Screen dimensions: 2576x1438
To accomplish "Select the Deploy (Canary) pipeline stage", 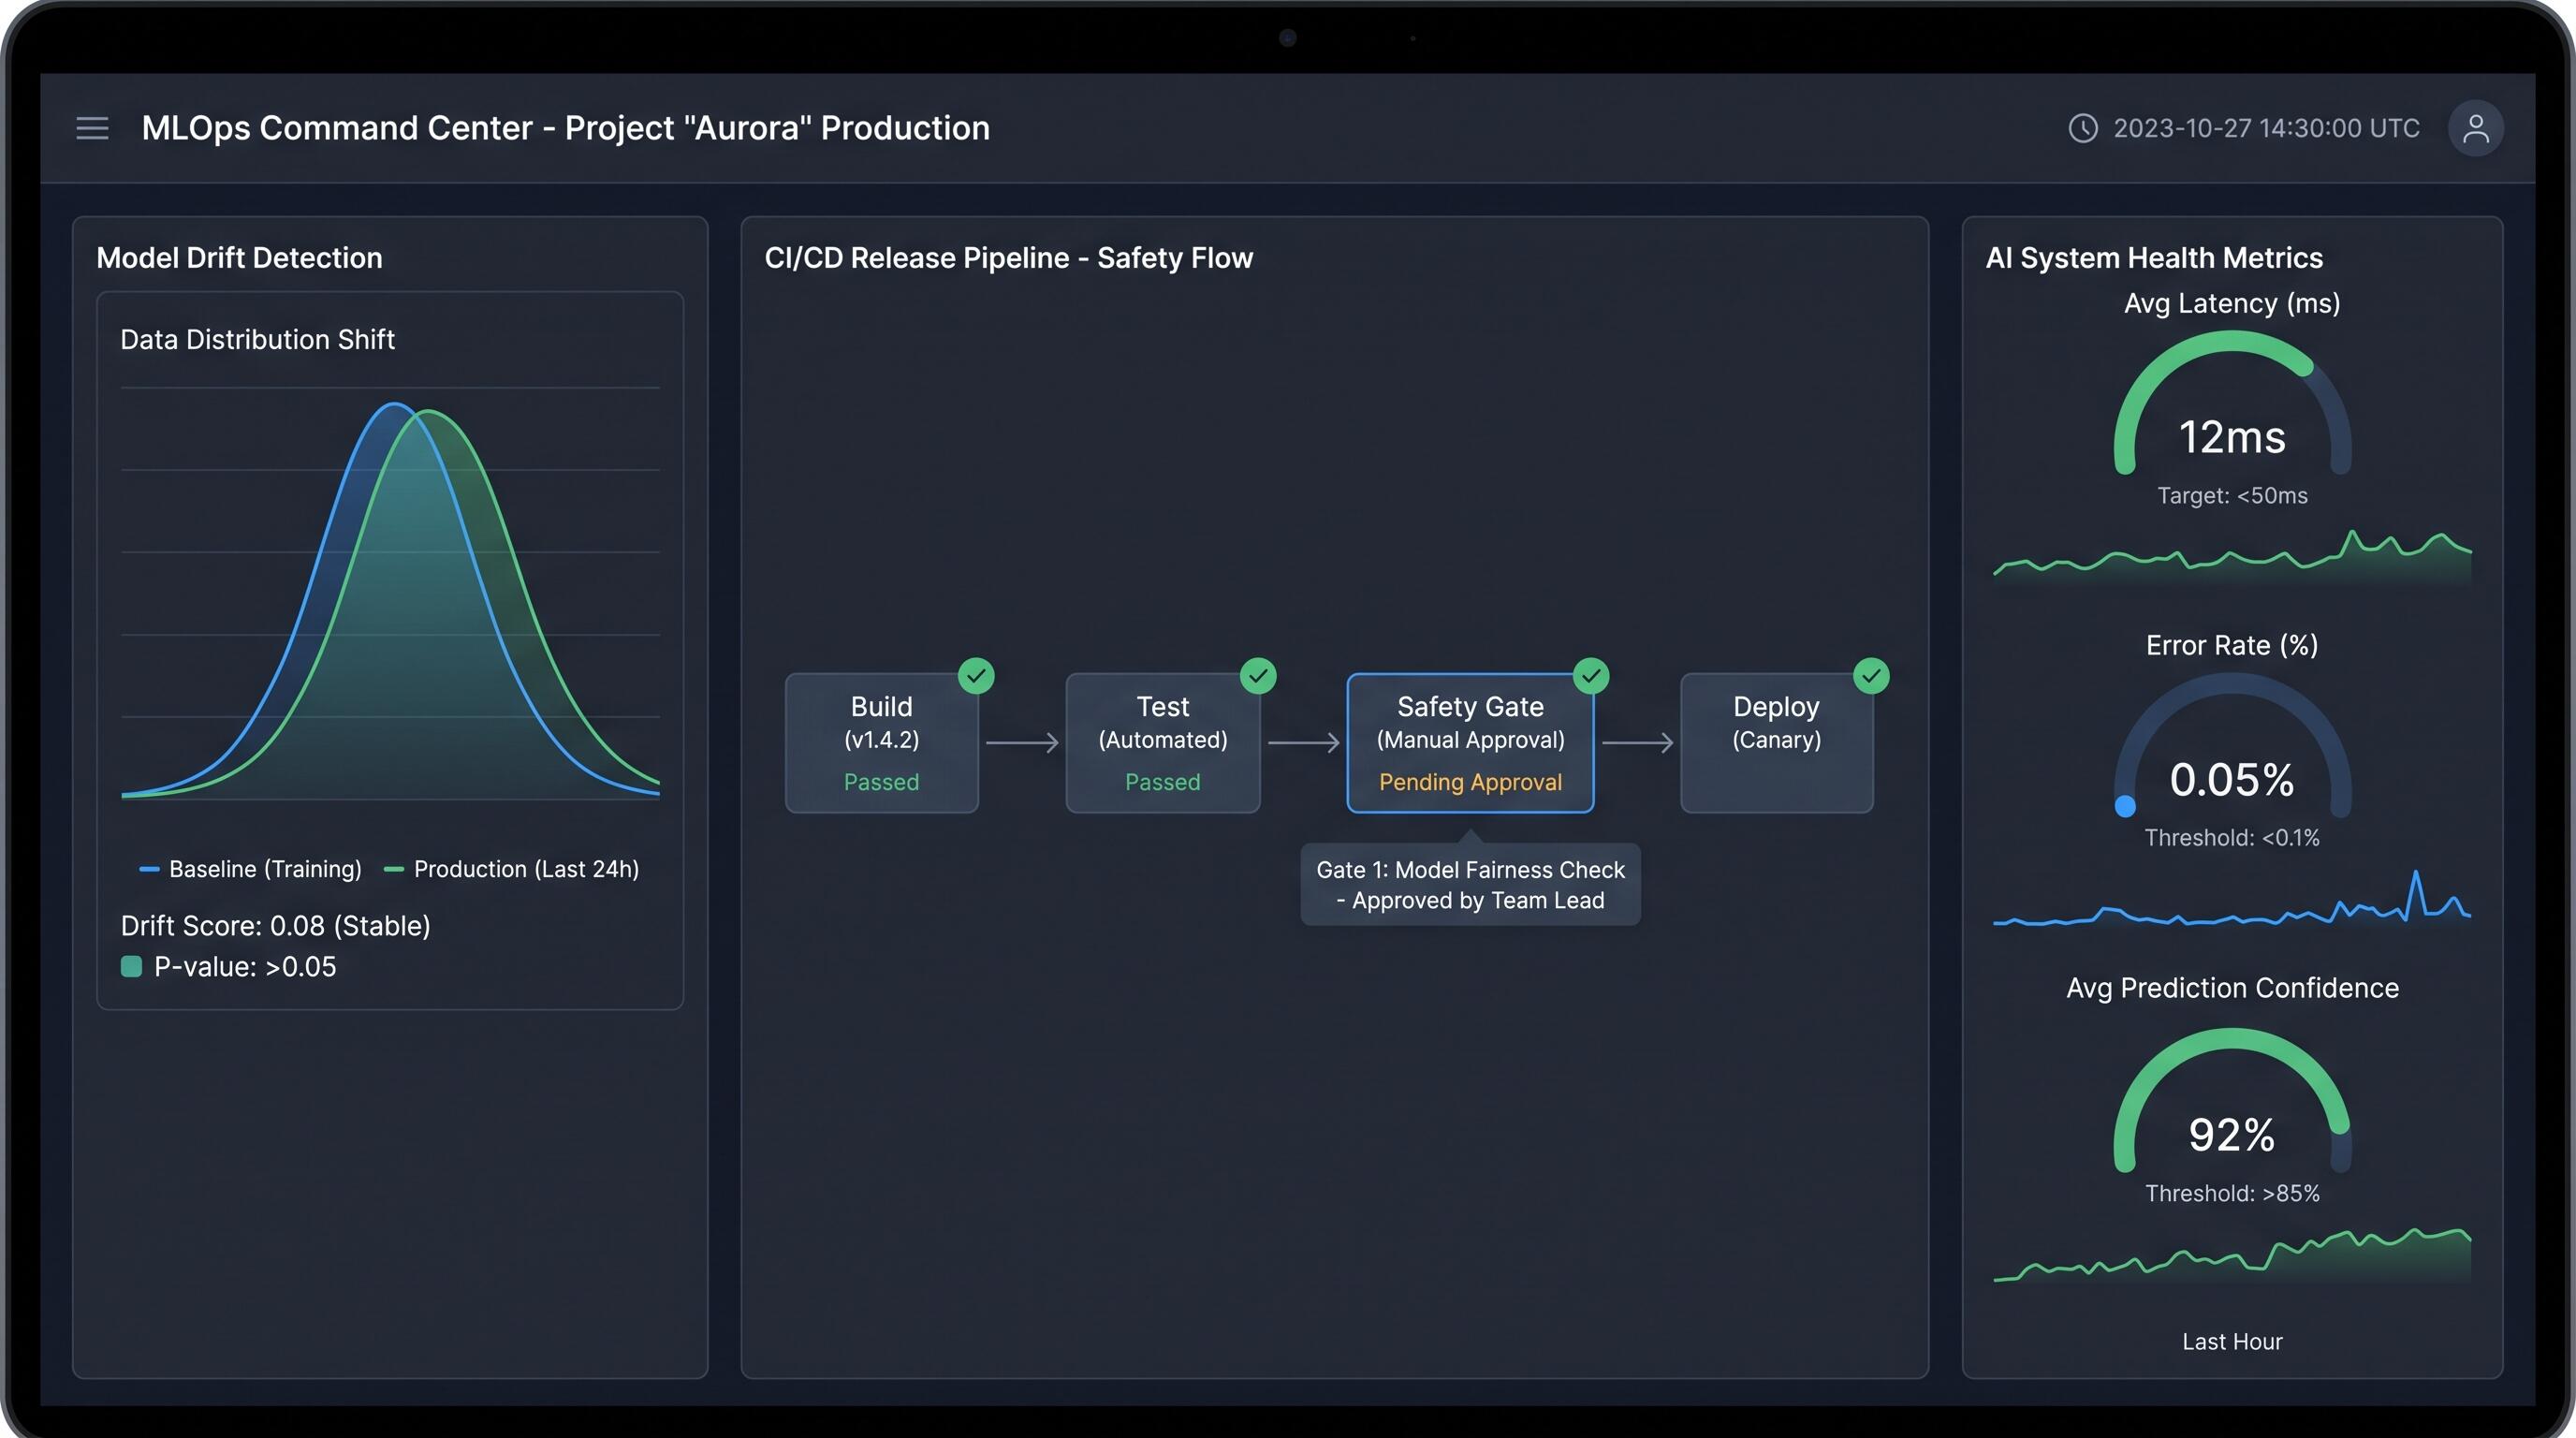I will [1776, 743].
